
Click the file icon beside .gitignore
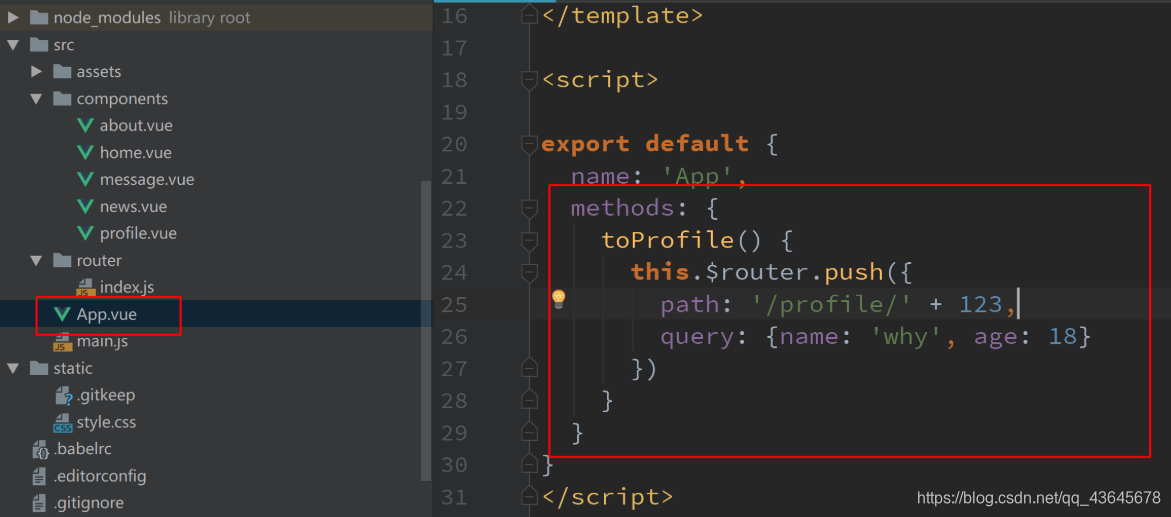pyautogui.click(x=40, y=504)
